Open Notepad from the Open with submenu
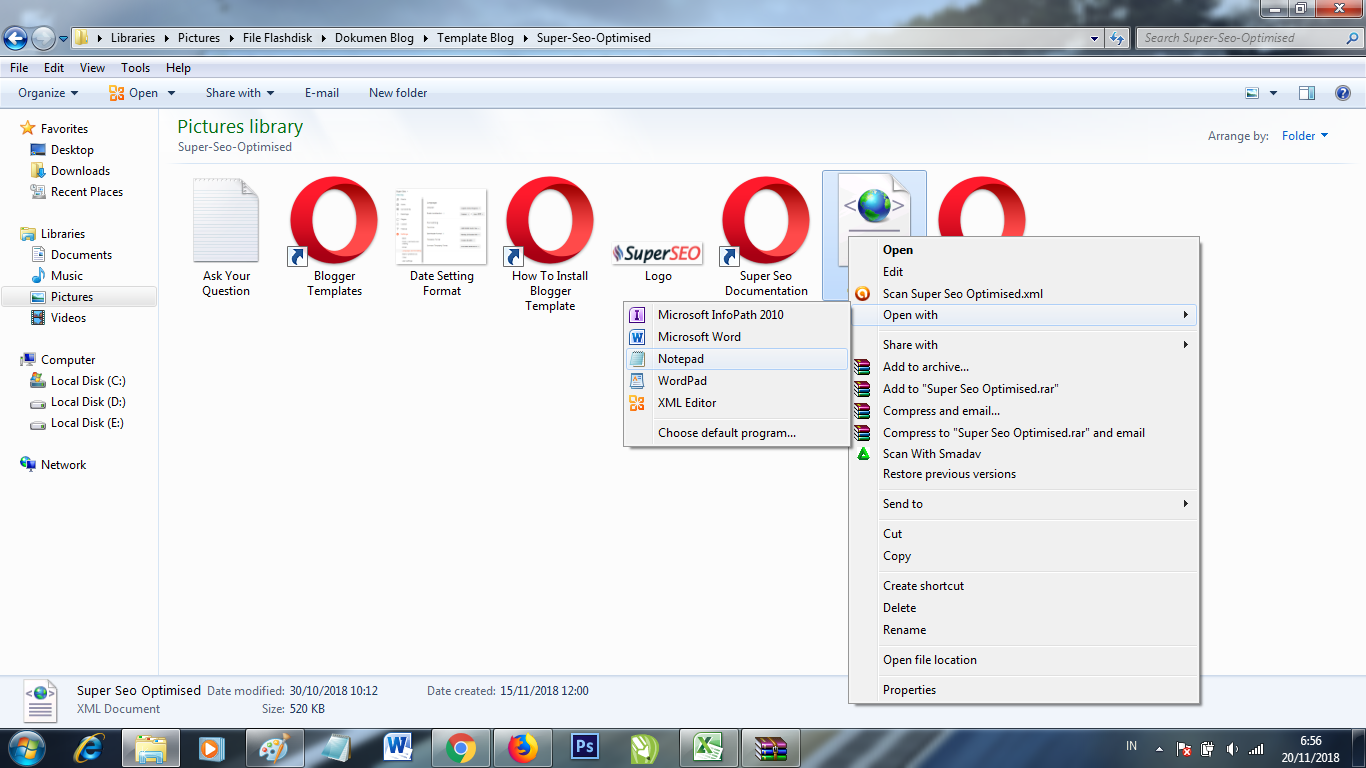 coord(737,359)
